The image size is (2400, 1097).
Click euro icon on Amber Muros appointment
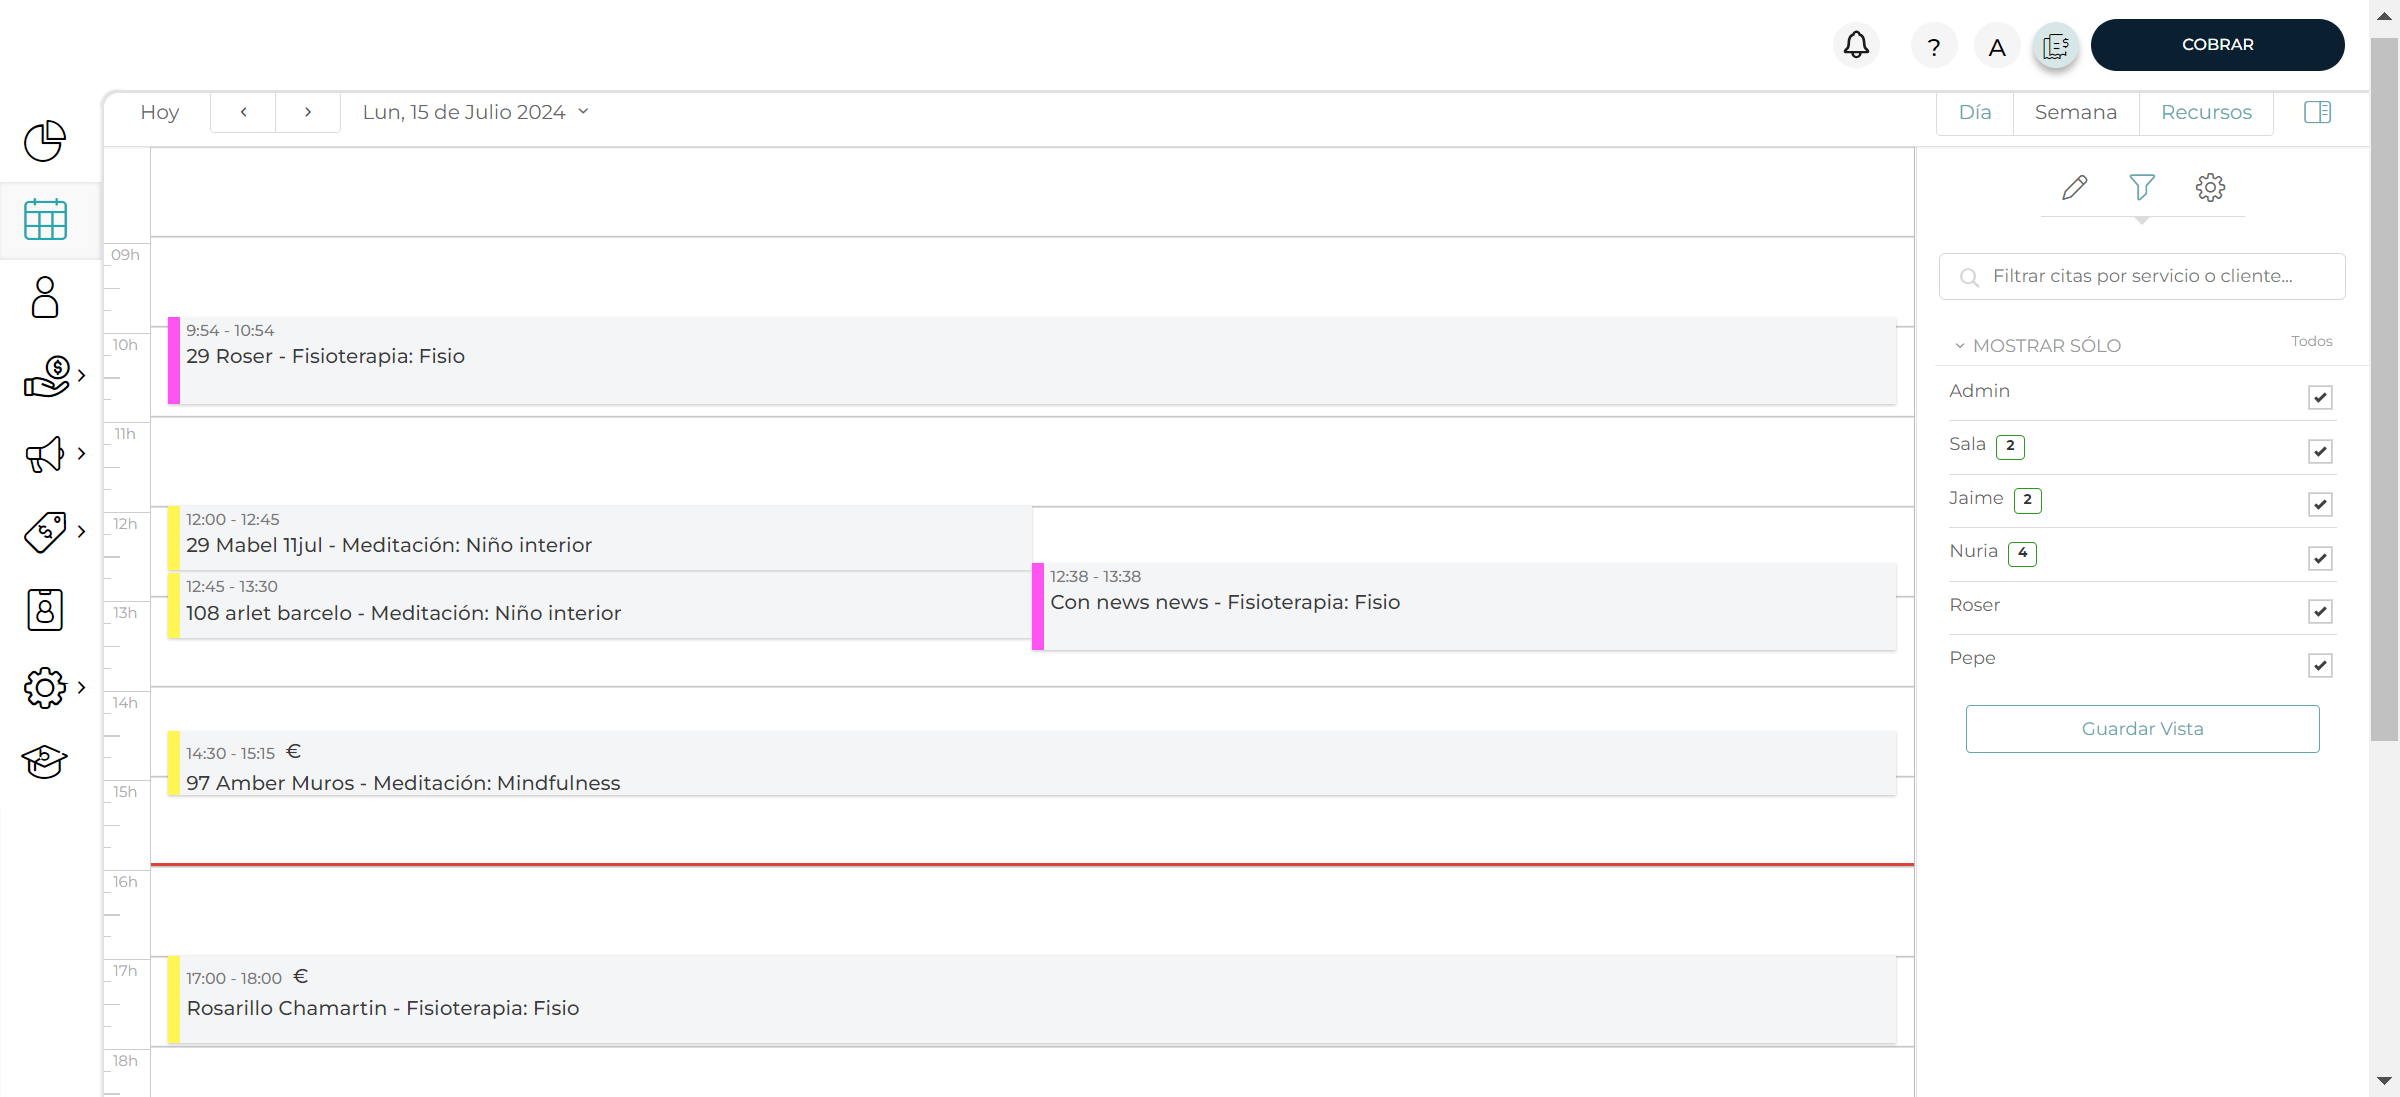point(293,751)
